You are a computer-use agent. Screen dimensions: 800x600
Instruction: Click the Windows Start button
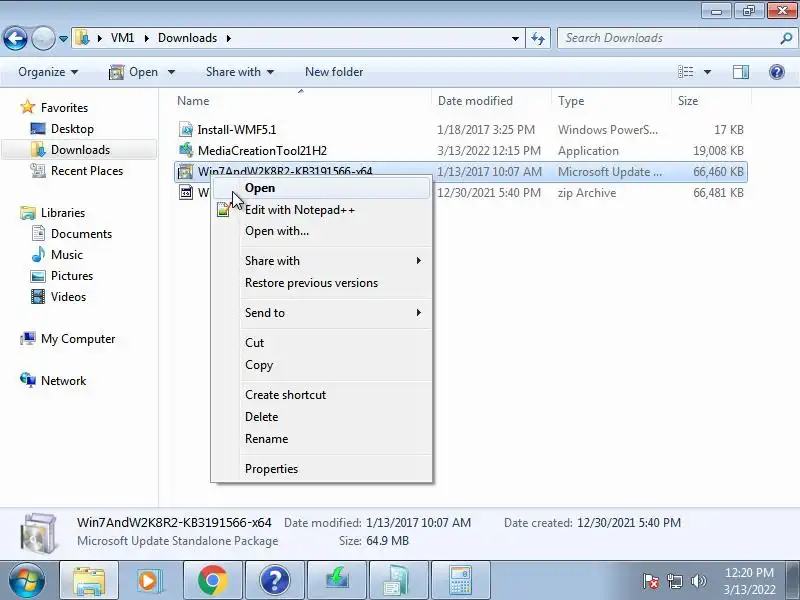click(27, 580)
